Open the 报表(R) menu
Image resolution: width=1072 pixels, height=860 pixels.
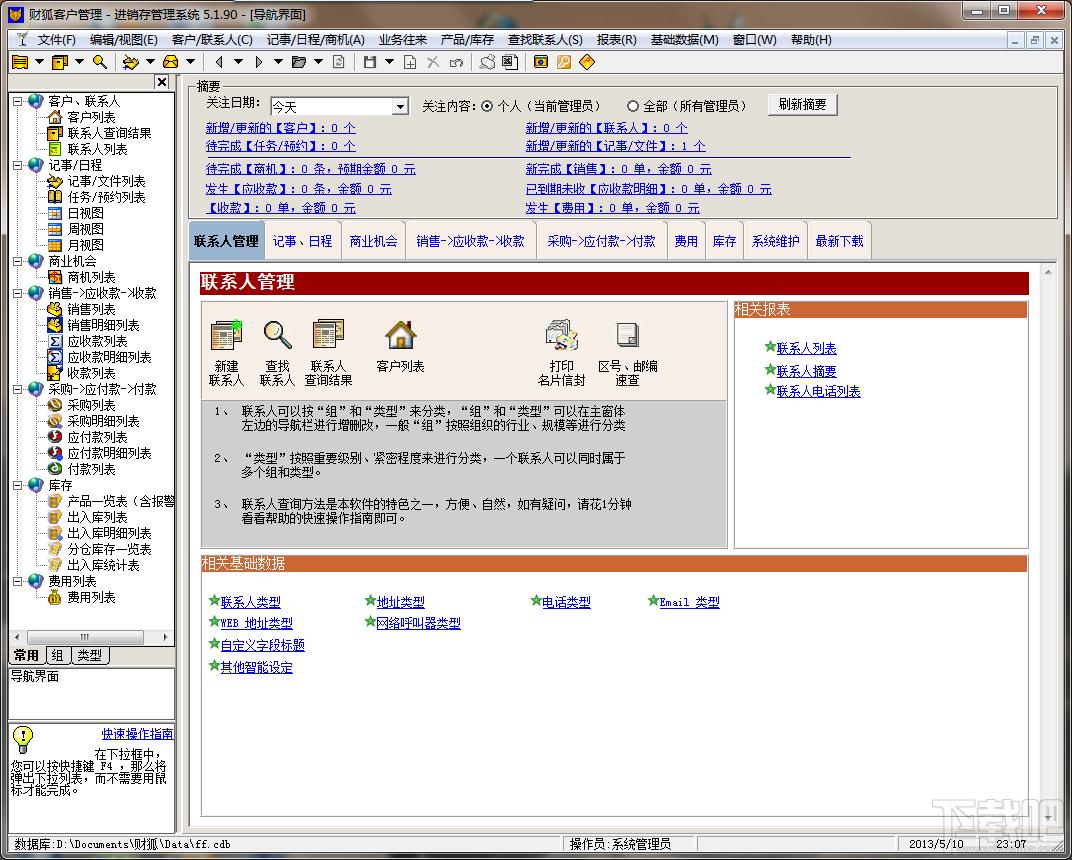pos(617,40)
